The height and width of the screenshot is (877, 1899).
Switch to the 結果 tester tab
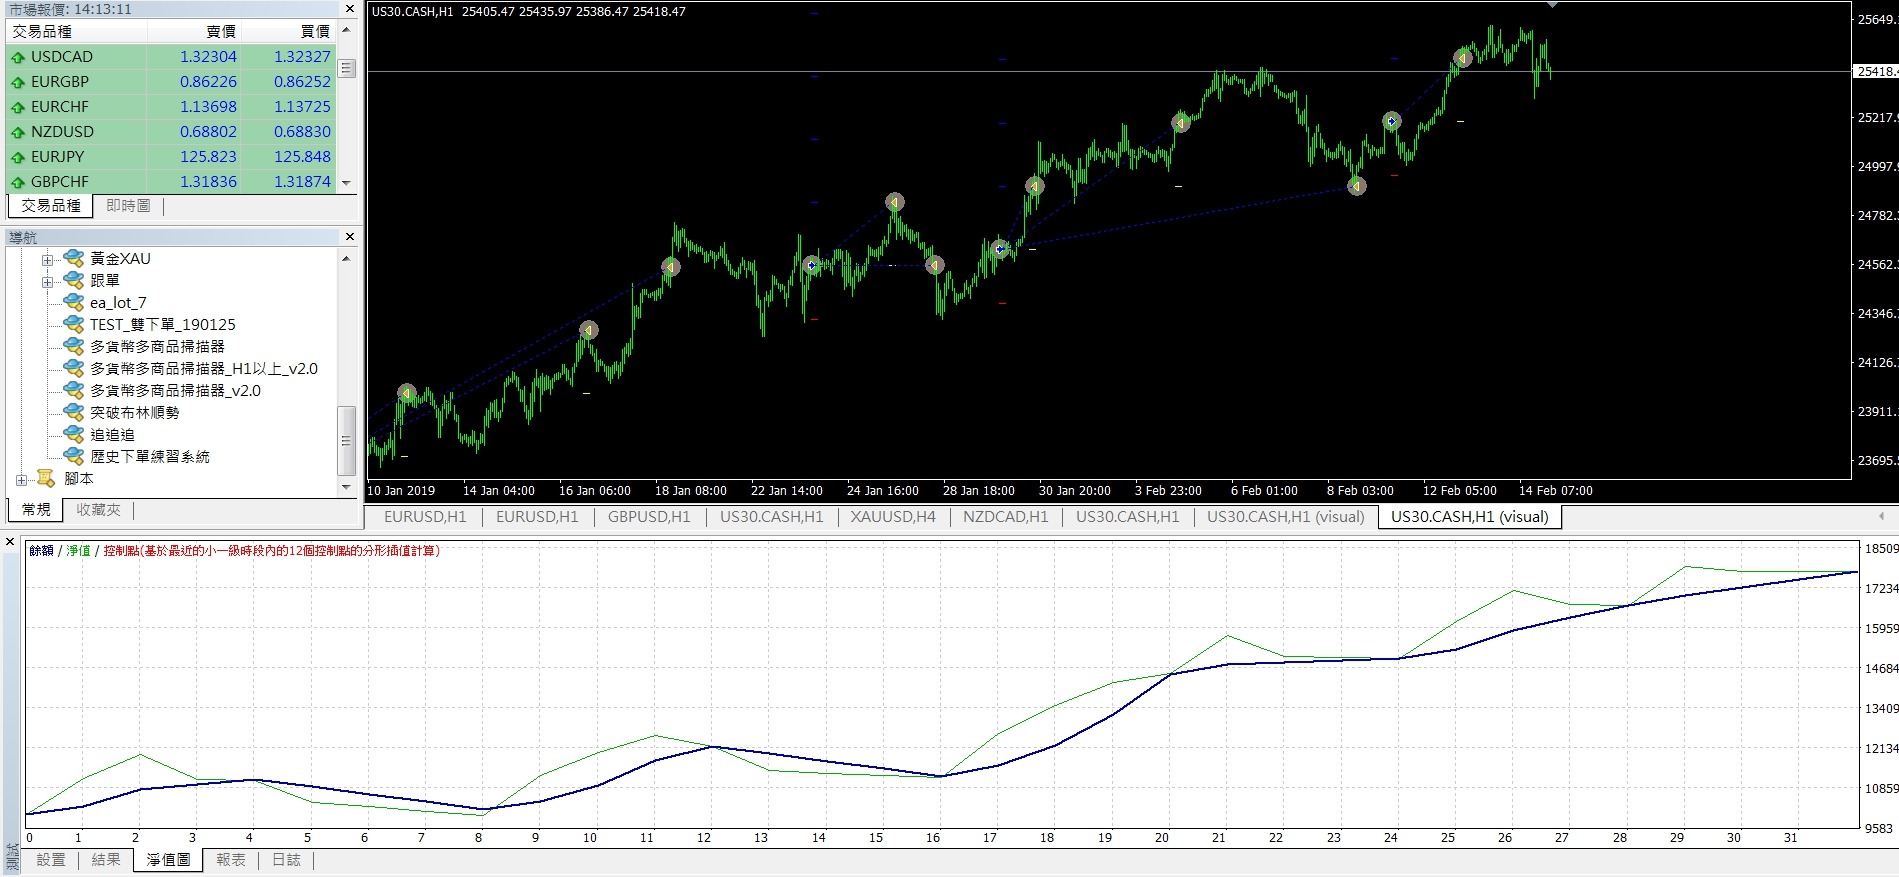(106, 860)
